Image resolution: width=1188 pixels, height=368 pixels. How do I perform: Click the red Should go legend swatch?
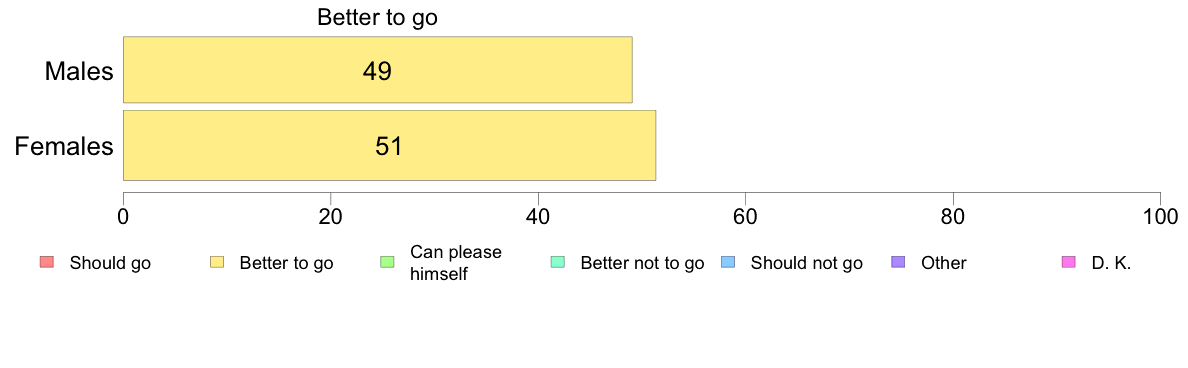click(x=46, y=263)
